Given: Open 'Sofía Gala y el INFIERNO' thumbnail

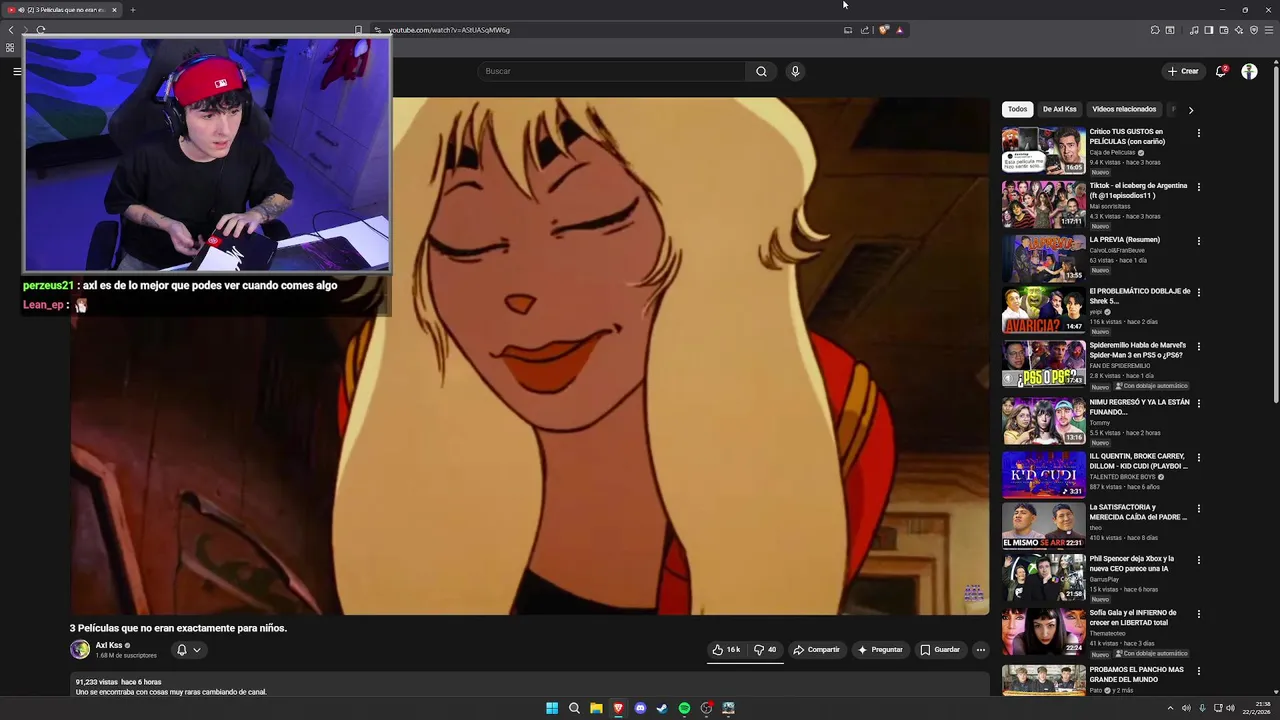Looking at the screenshot, I should (x=1043, y=631).
